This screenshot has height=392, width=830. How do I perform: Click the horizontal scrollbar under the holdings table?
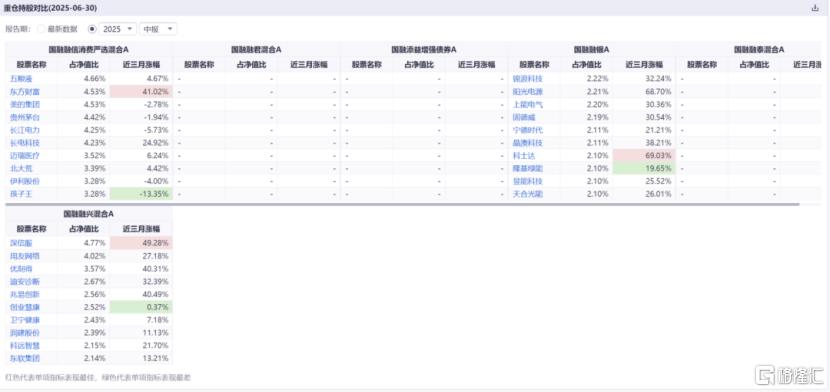click(x=402, y=203)
